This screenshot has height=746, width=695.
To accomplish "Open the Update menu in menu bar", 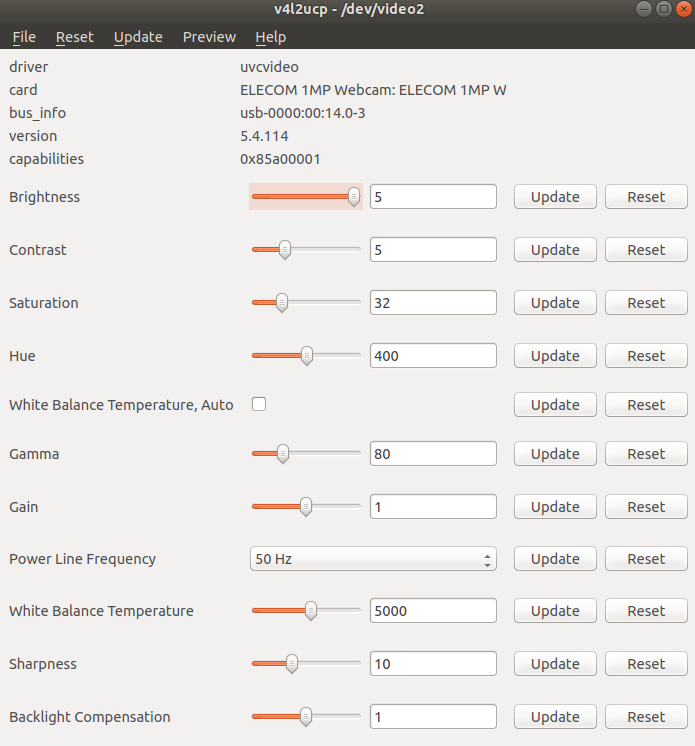I will point(138,37).
